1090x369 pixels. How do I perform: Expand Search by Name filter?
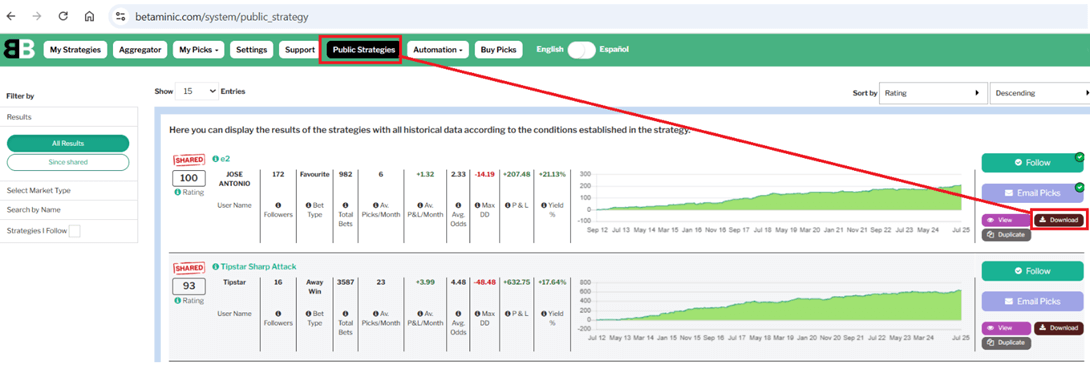69,209
